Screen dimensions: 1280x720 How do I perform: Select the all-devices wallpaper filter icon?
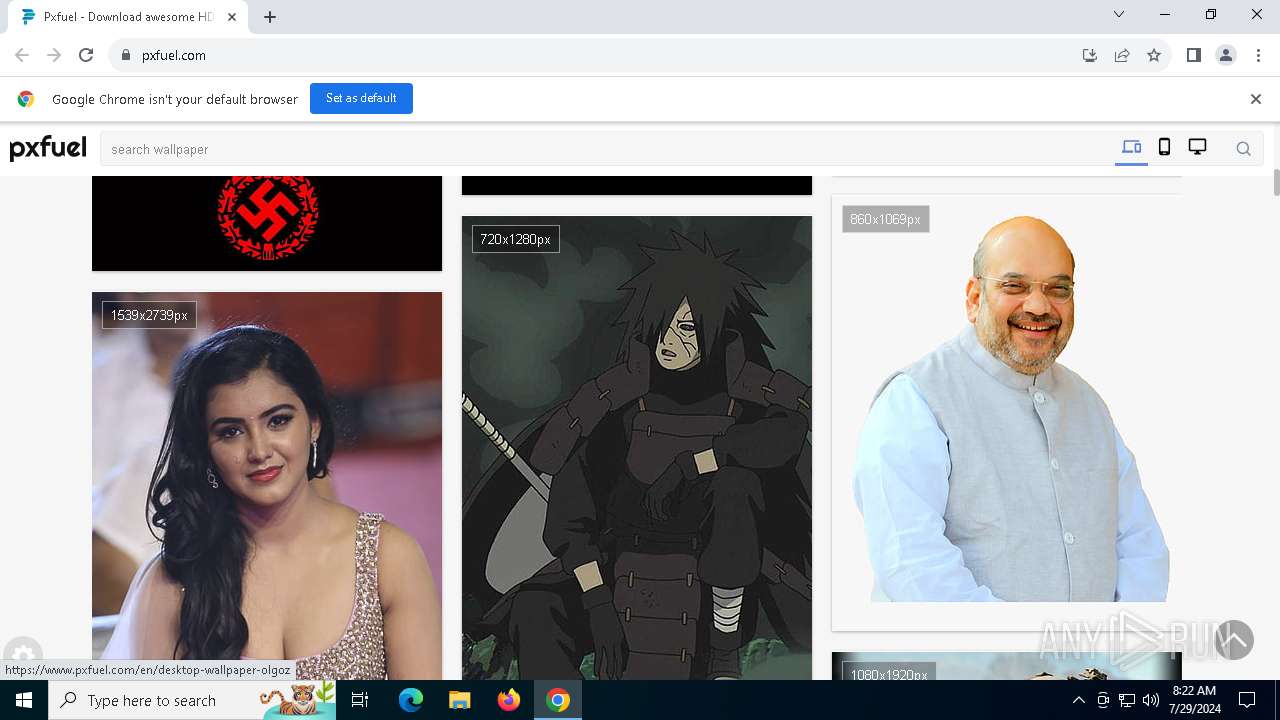coord(1131,148)
